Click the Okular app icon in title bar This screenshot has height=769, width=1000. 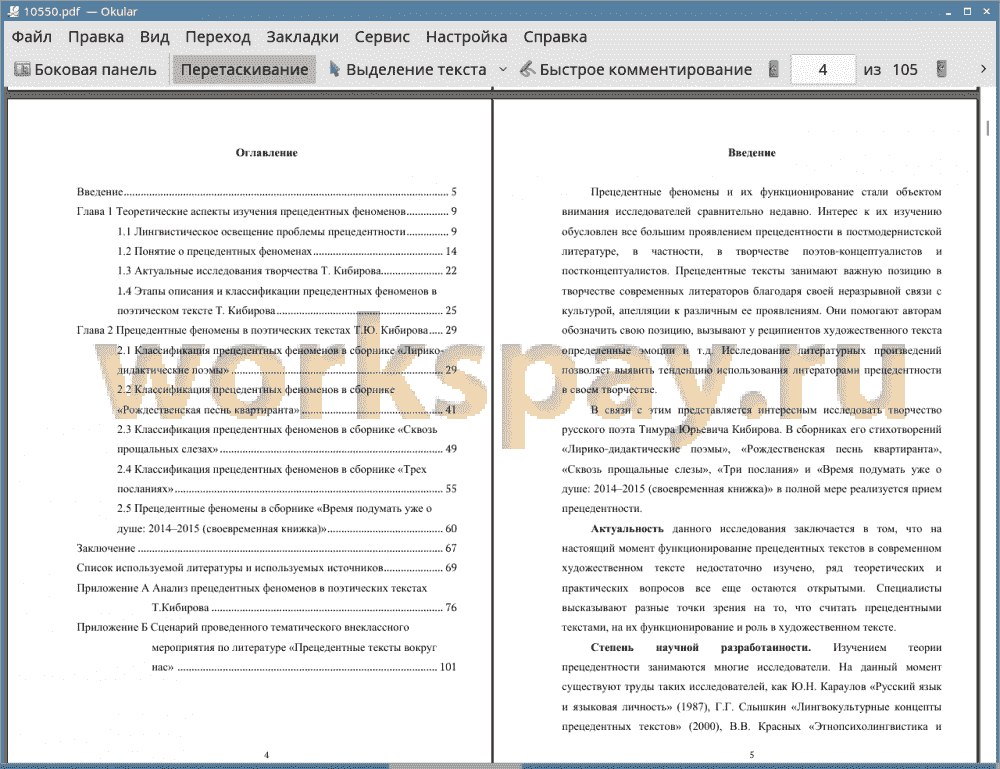(13, 11)
